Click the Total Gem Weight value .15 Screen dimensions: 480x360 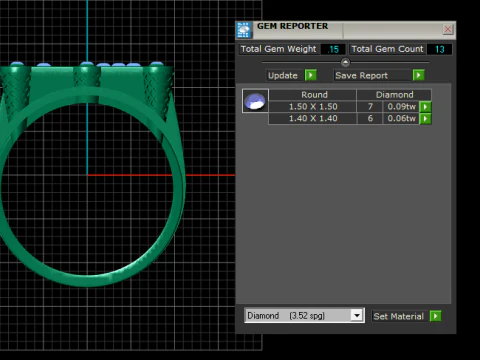[333, 49]
